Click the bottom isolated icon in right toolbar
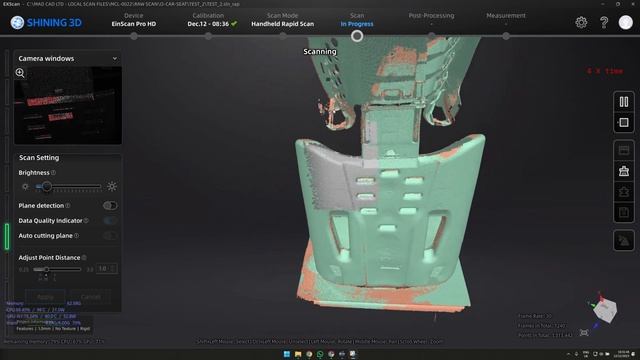640x360 pixels. click(x=624, y=241)
